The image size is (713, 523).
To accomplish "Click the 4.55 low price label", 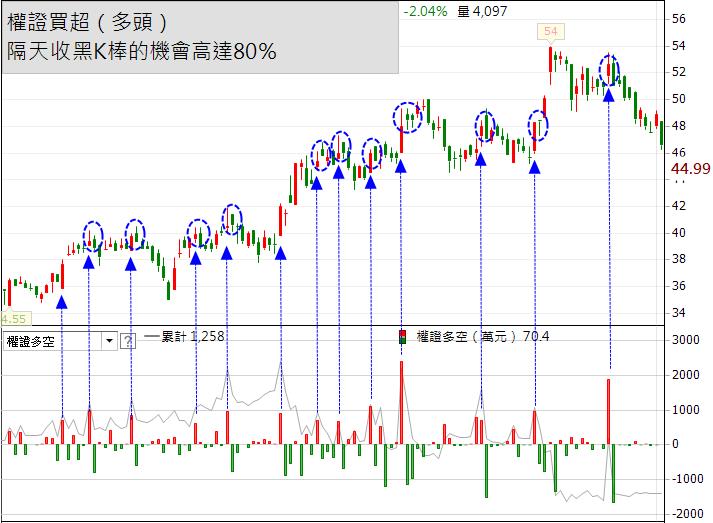I will (x=15, y=319).
